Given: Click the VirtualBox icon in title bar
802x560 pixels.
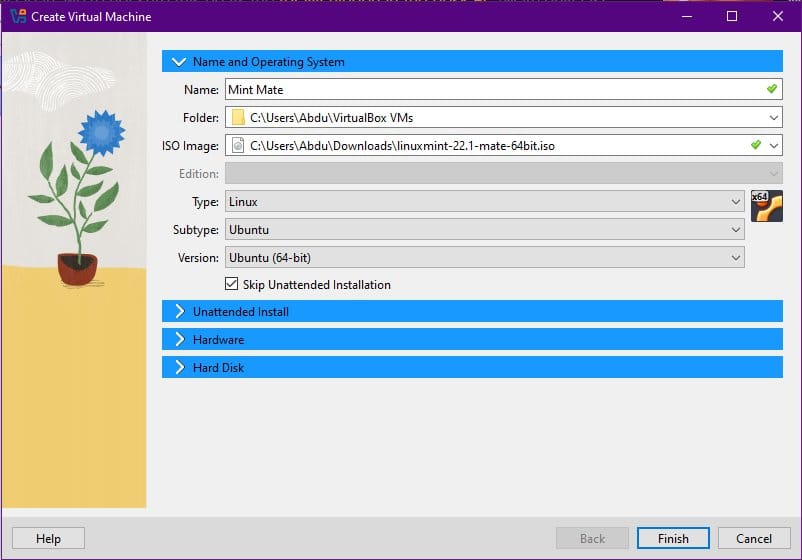Looking at the screenshot, I should point(18,16).
